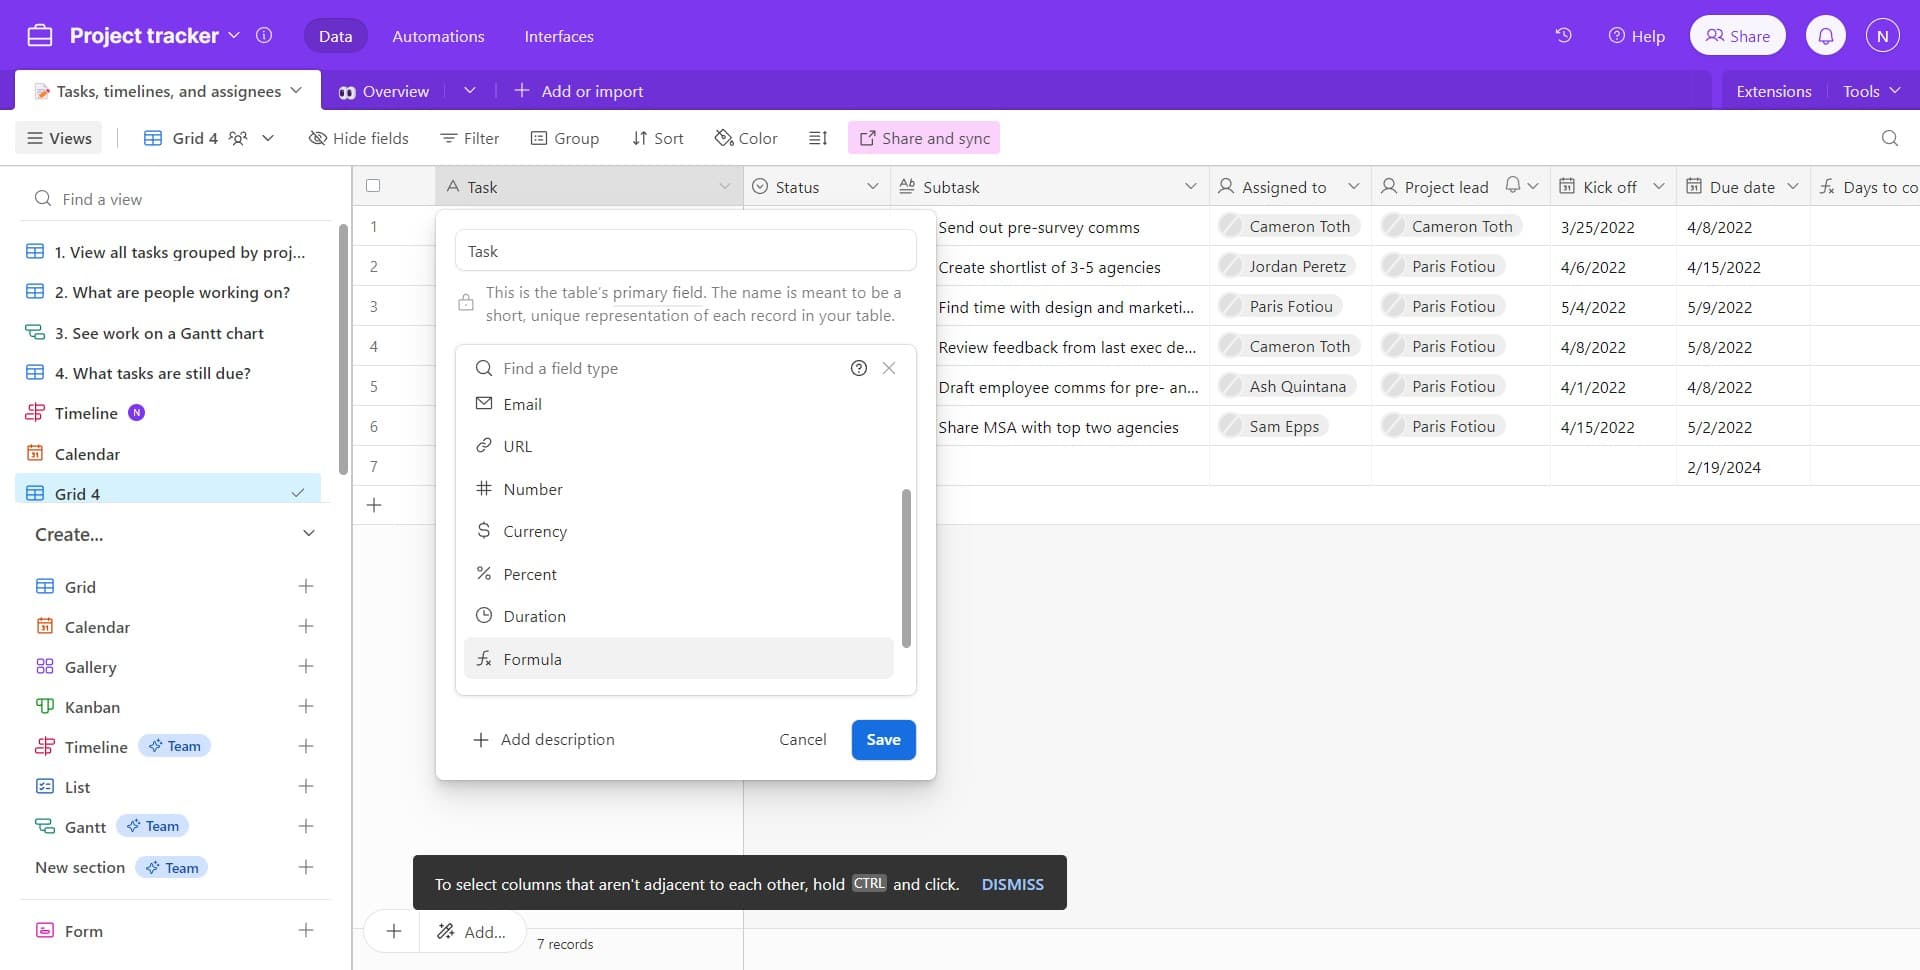Dismiss the column selection tip
Viewport: 1920px width, 970px height.
coord(1012,884)
